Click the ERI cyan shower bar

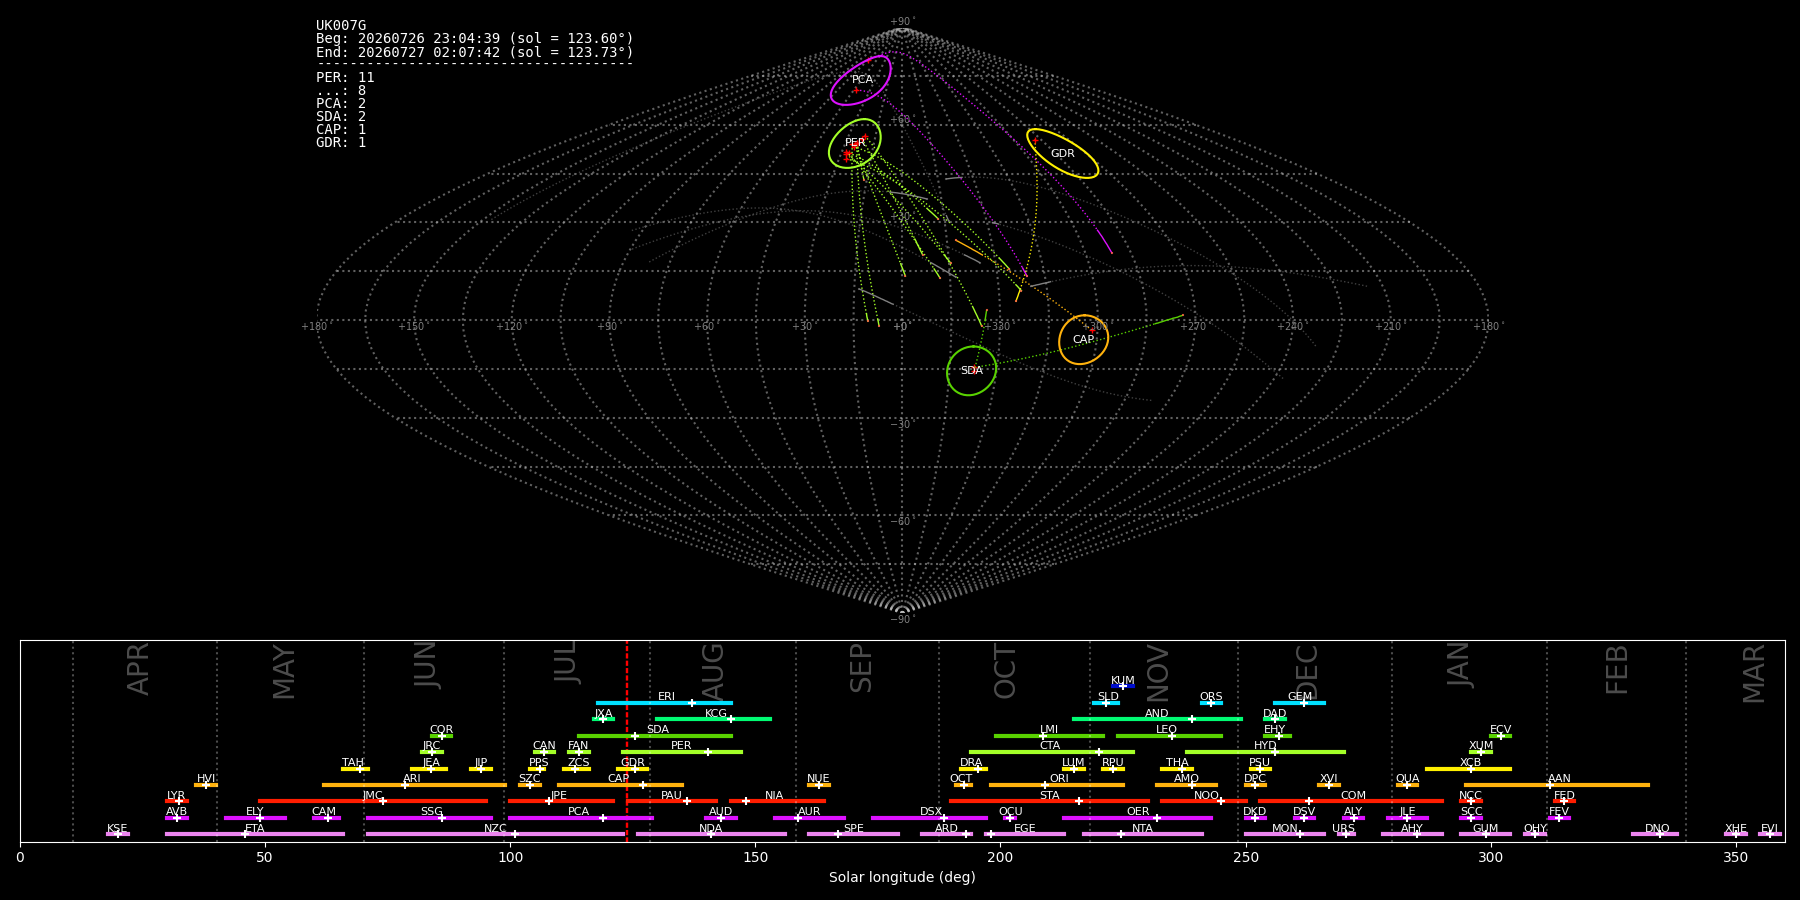click(664, 703)
